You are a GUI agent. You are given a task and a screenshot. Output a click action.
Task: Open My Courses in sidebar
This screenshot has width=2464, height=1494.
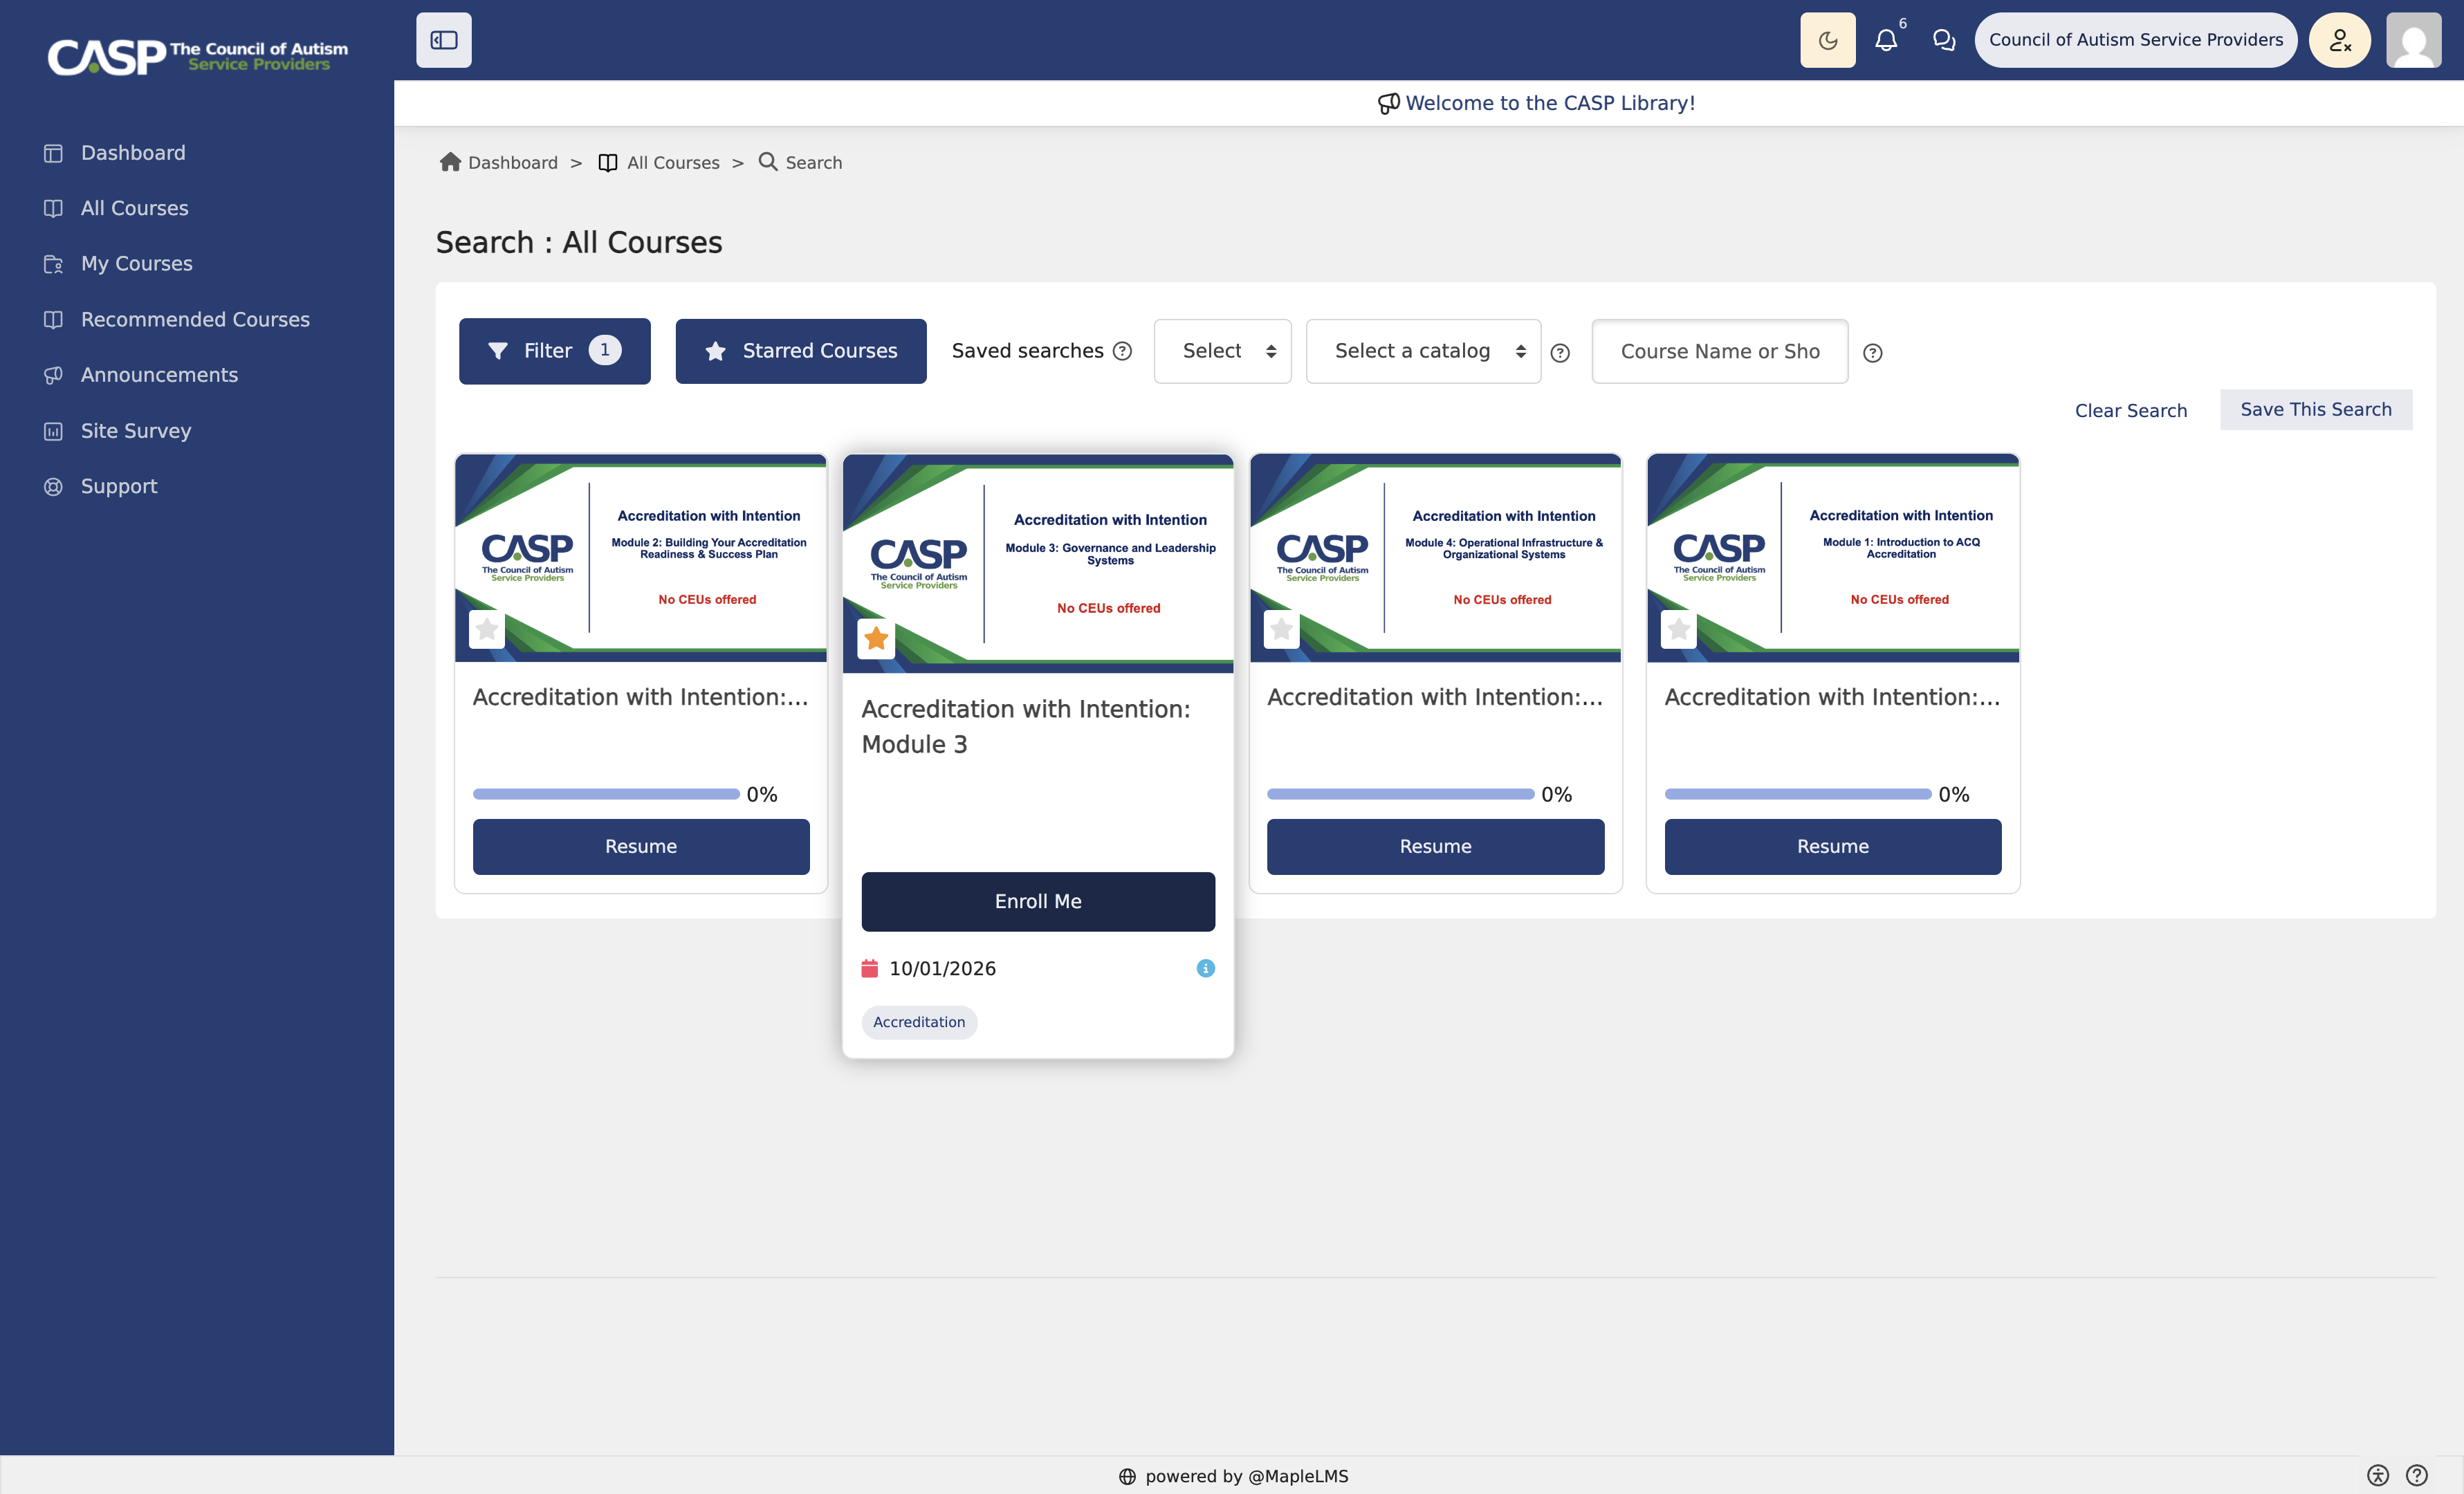(136, 264)
